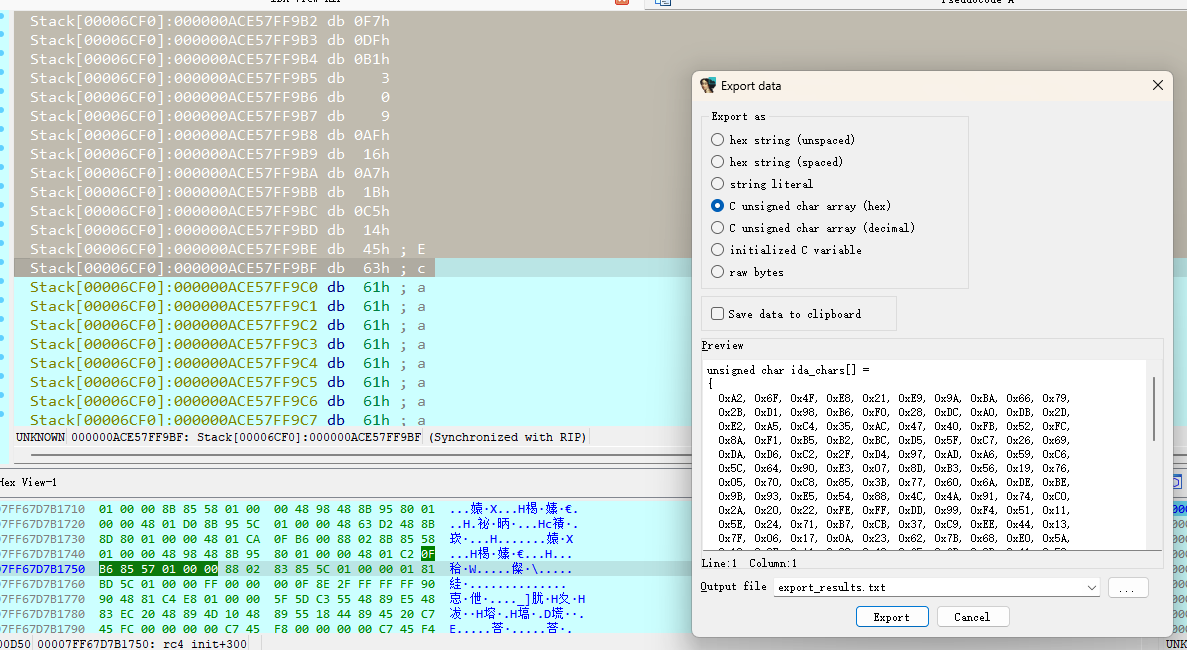Click the 0xA2 value in the preview

[731, 398]
